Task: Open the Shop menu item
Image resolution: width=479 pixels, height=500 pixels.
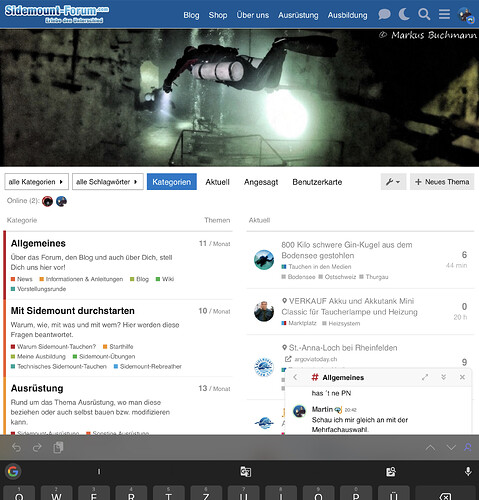Action: (218, 15)
